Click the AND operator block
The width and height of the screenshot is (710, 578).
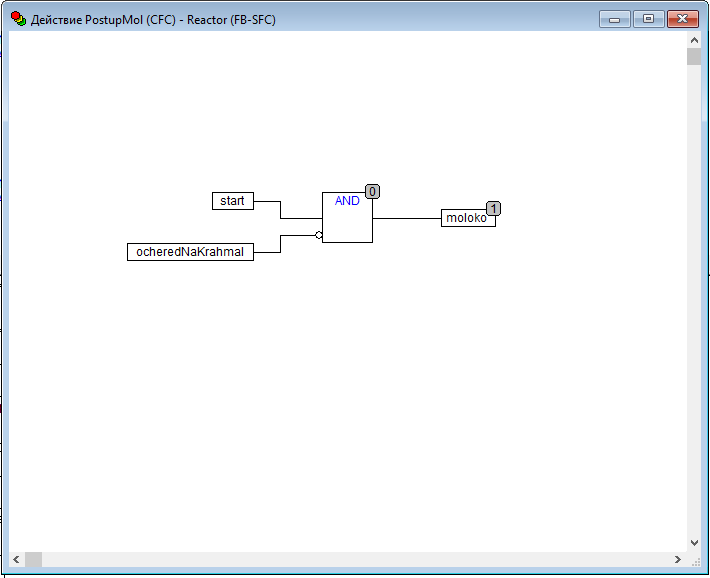click(x=347, y=217)
